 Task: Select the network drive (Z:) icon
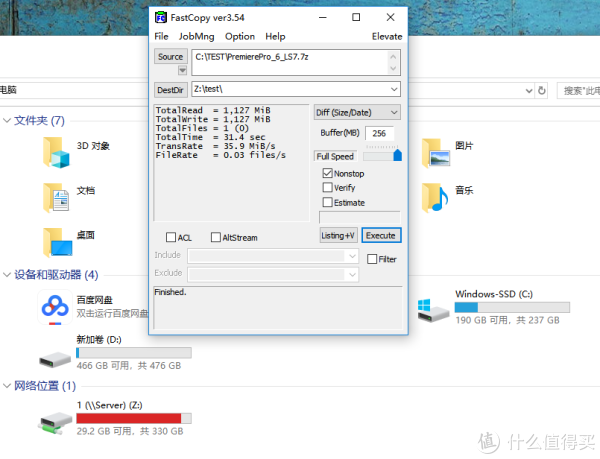(55, 423)
